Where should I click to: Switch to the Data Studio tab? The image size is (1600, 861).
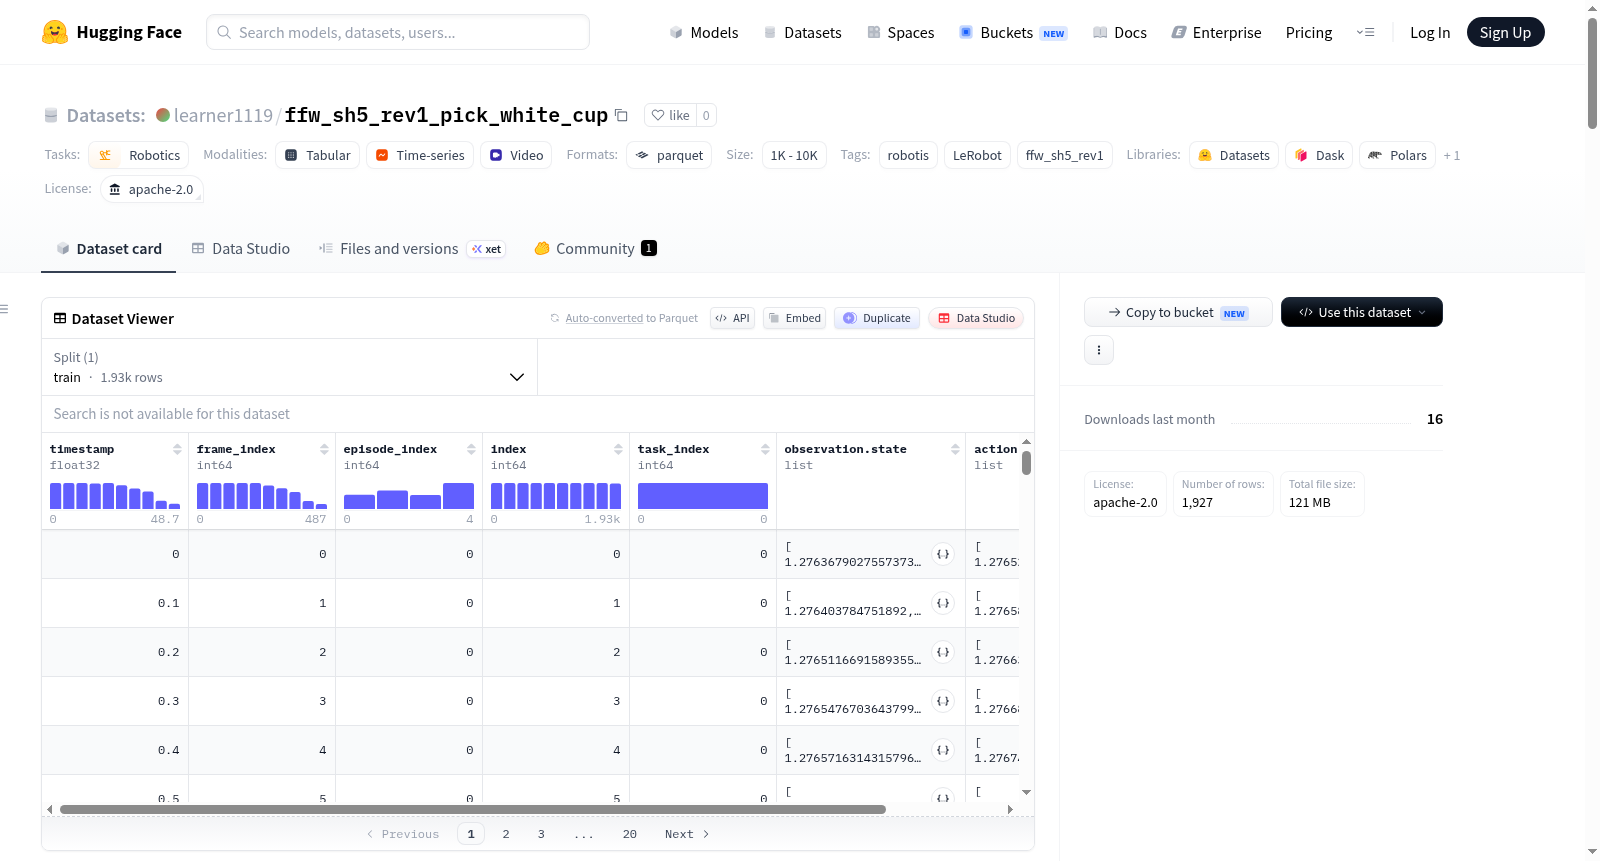tap(241, 248)
